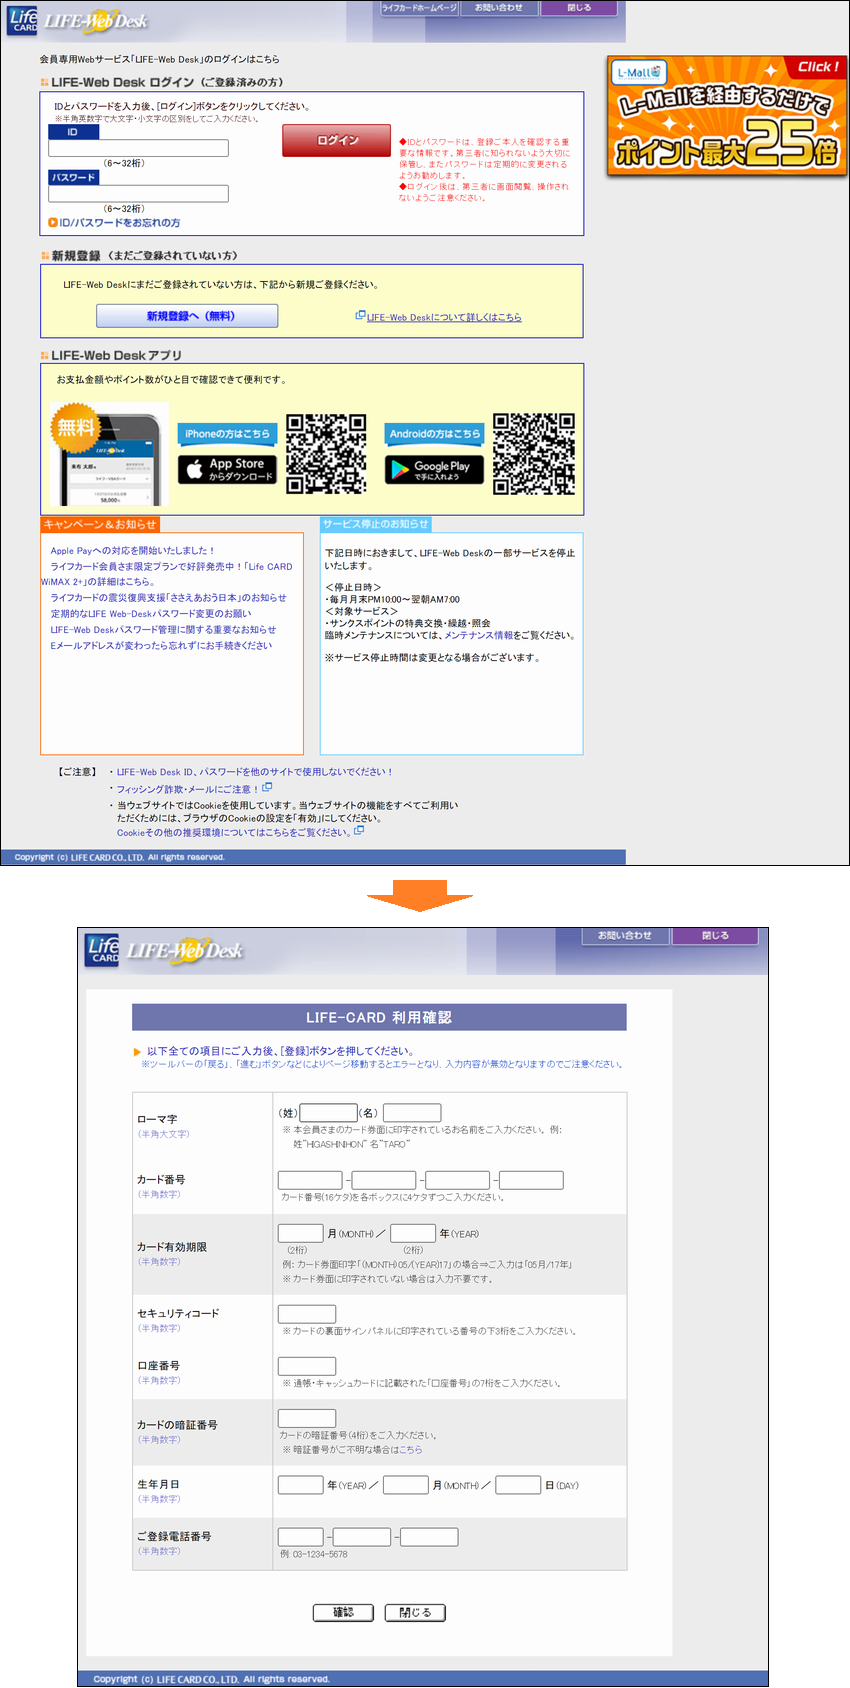Click the red ログイン button
This screenshot has height=1688, width=850.
coord(336,140)
